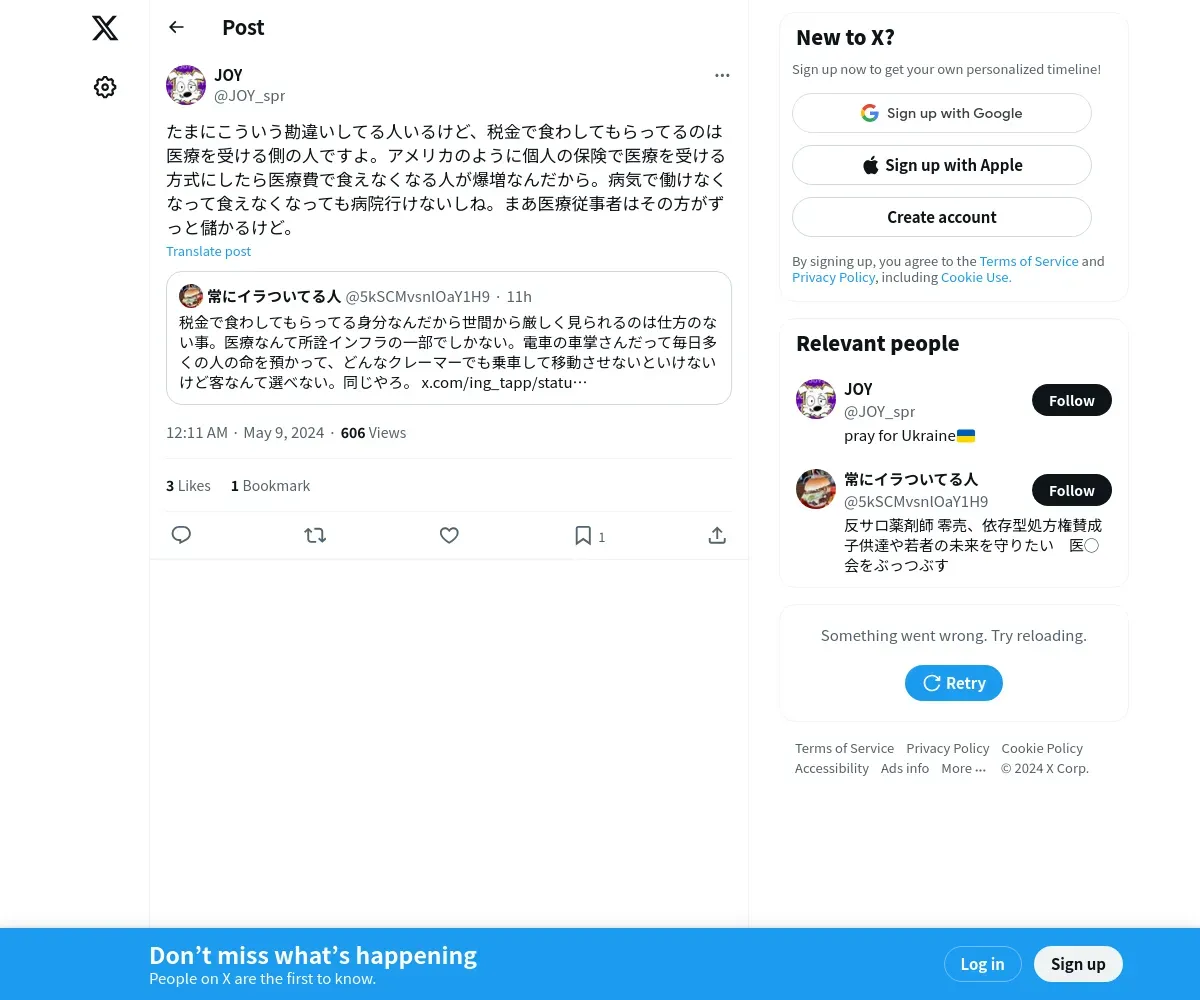Open the settings gear icon in sidebar
Screen dimensions: 1200x1000
[105, 87]
